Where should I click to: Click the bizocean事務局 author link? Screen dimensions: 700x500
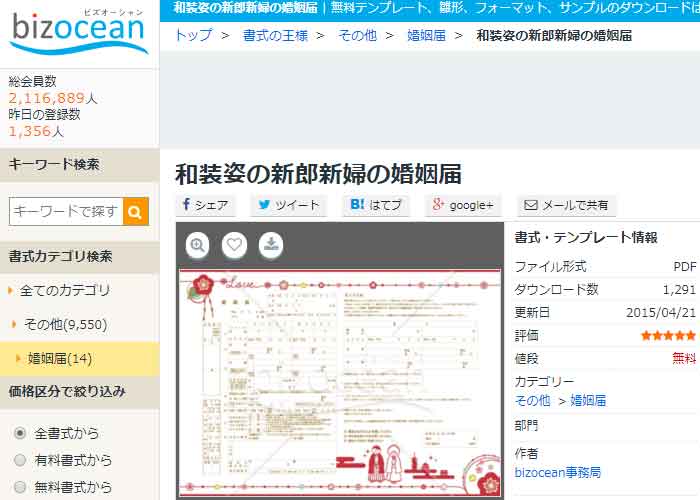(558, 472)
